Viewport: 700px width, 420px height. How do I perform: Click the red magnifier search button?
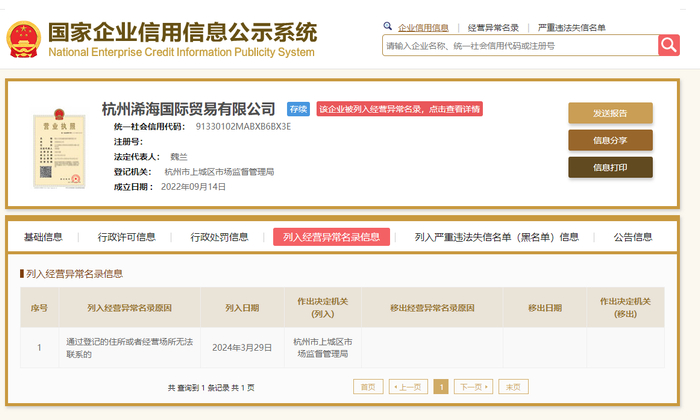[x=669, y=45]
